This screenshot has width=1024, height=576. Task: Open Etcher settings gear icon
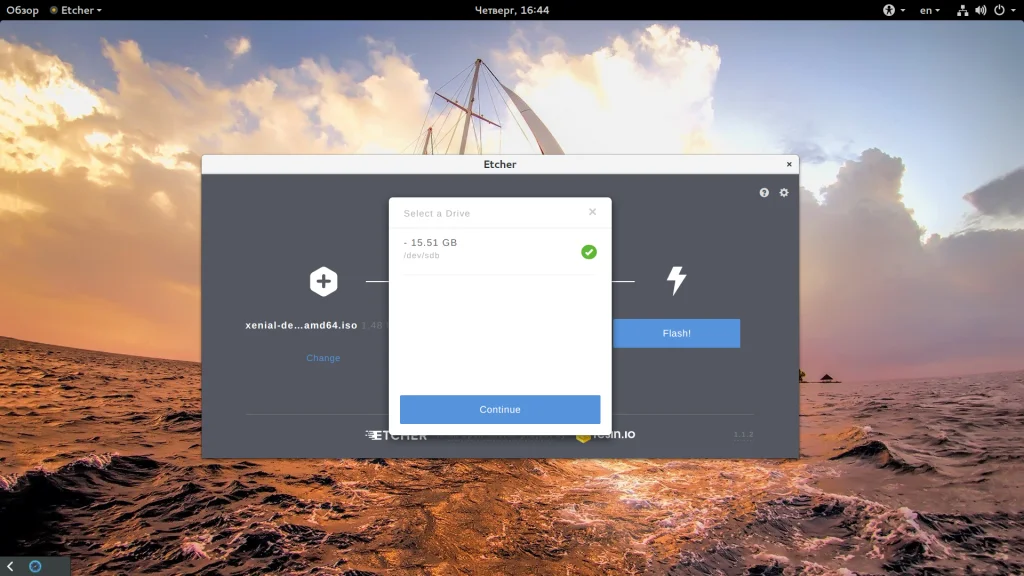point(784,193)
